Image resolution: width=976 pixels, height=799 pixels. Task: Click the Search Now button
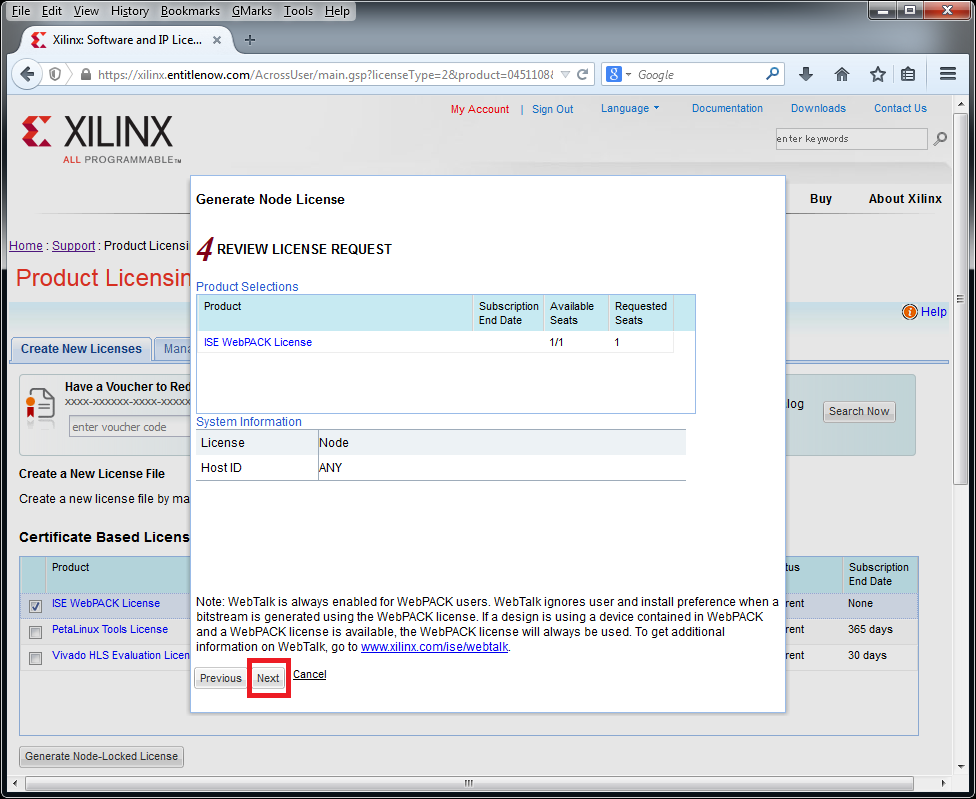coord(859,411)
